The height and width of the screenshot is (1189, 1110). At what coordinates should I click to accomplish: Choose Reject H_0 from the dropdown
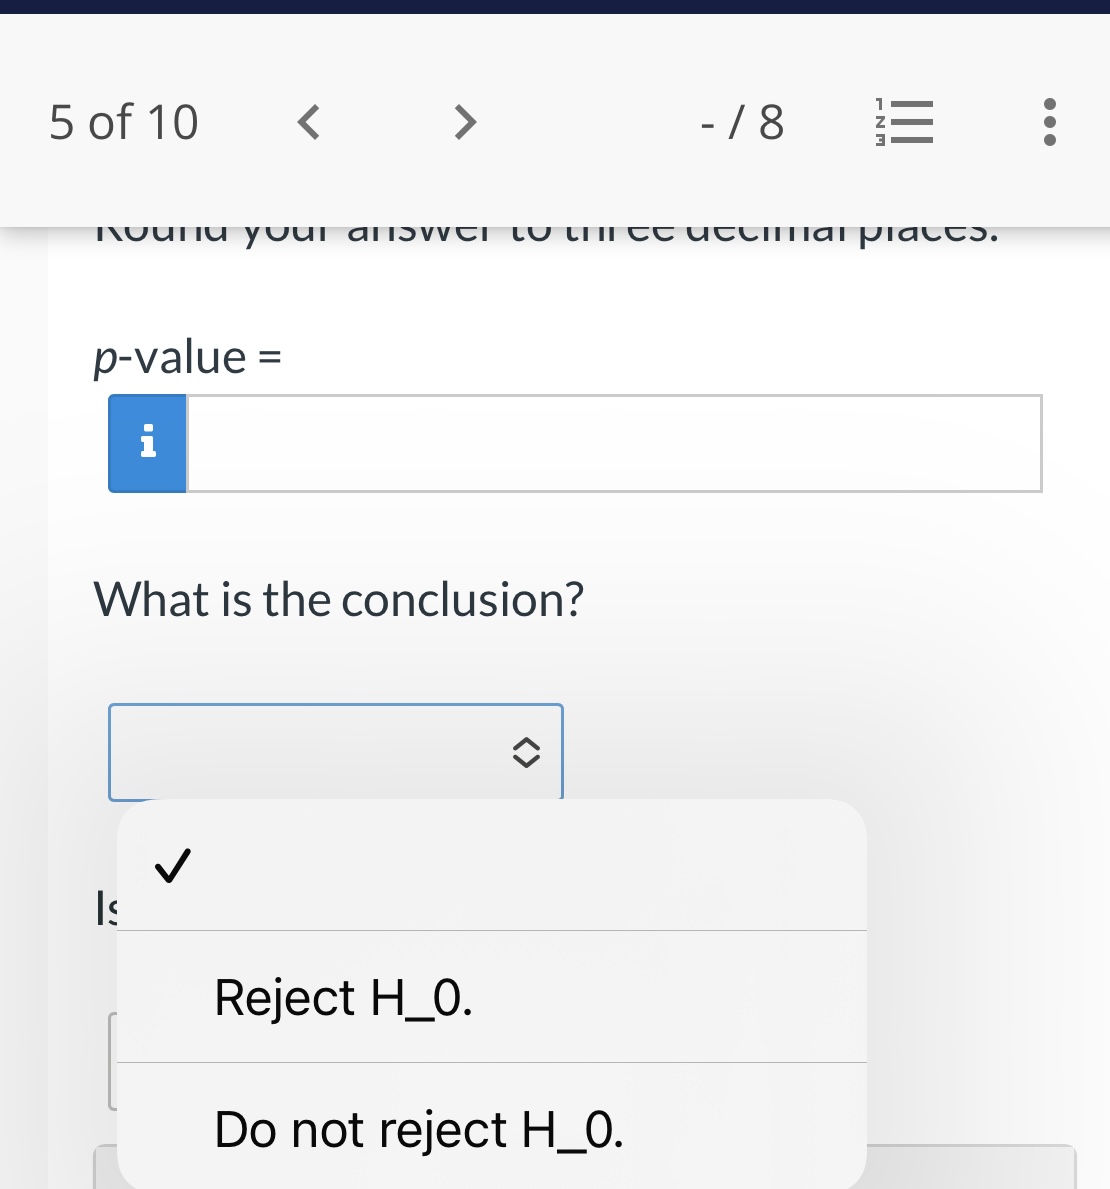[x=344, y=996]
